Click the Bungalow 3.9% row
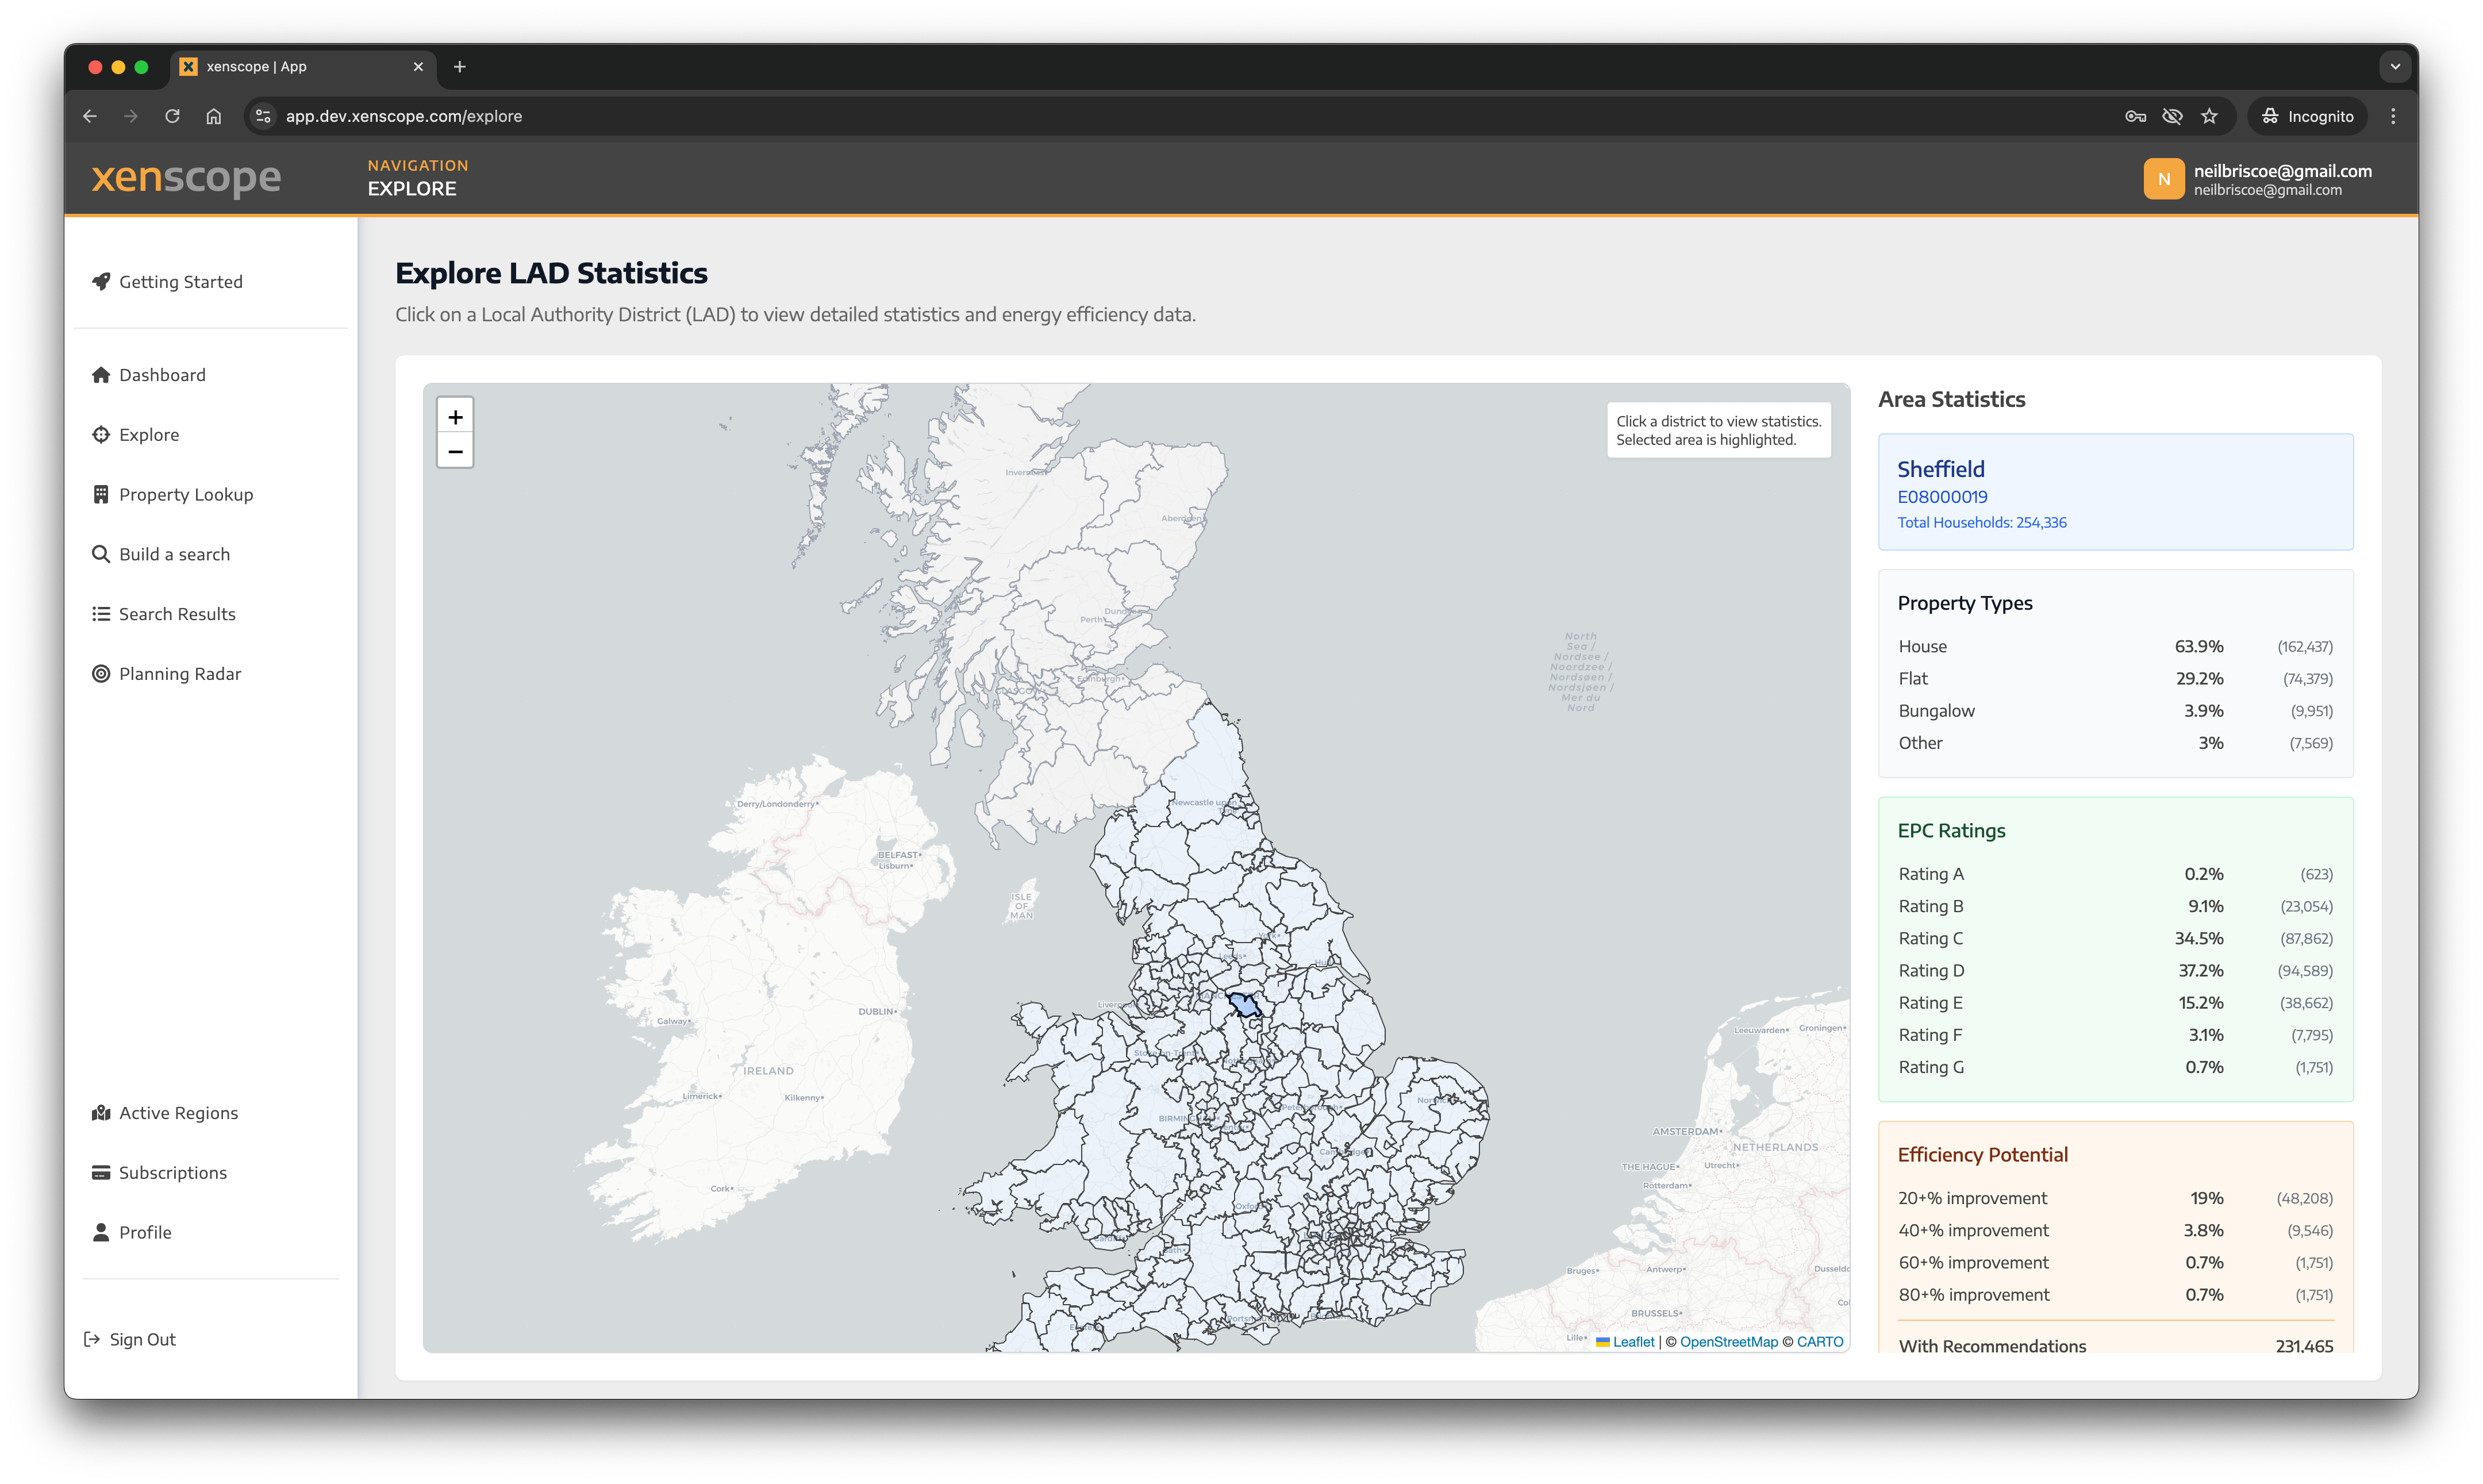Image resolution: width=2483 pixels, height=1484 pixels. (x=2115, y=711)
